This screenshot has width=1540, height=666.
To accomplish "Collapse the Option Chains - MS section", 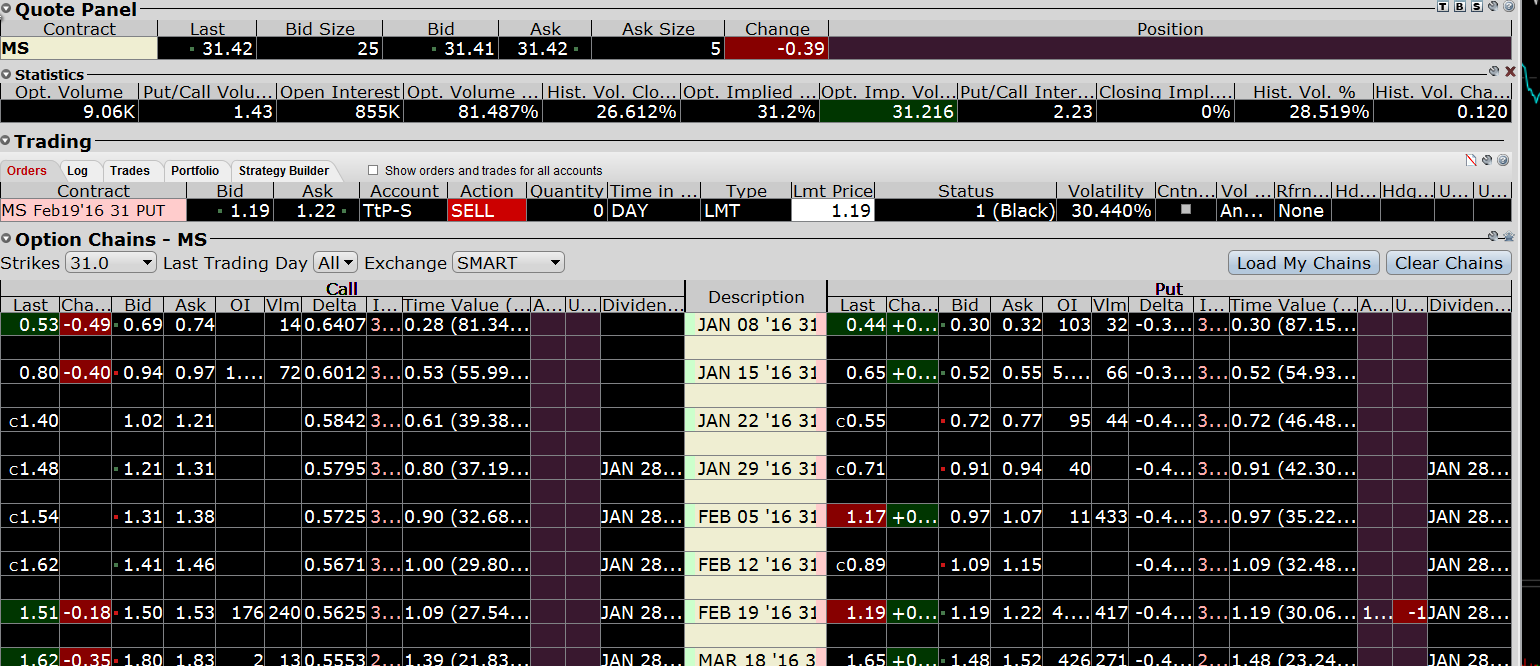I will pyautogui.click(x=7, y=240).
